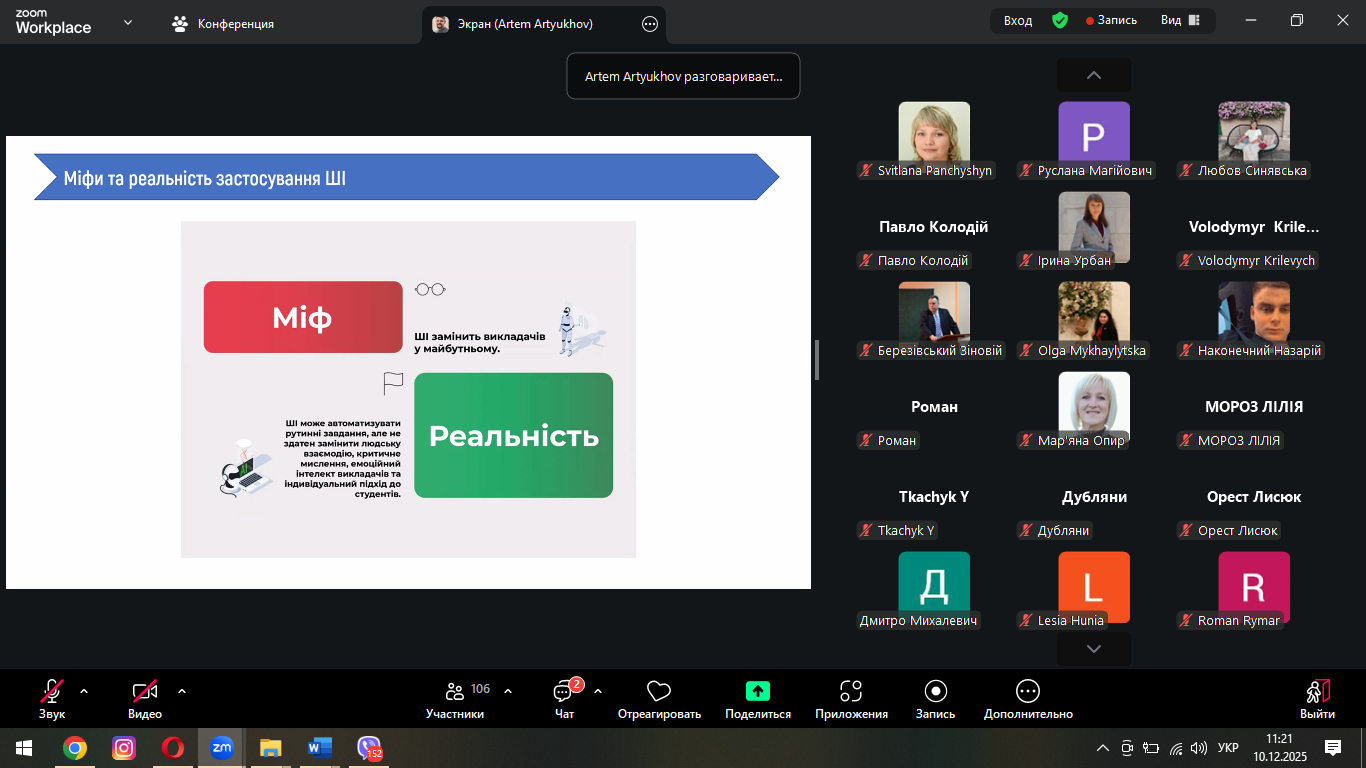Open the Участники participants list icon

pyautogui.click(x=455, y=691)
